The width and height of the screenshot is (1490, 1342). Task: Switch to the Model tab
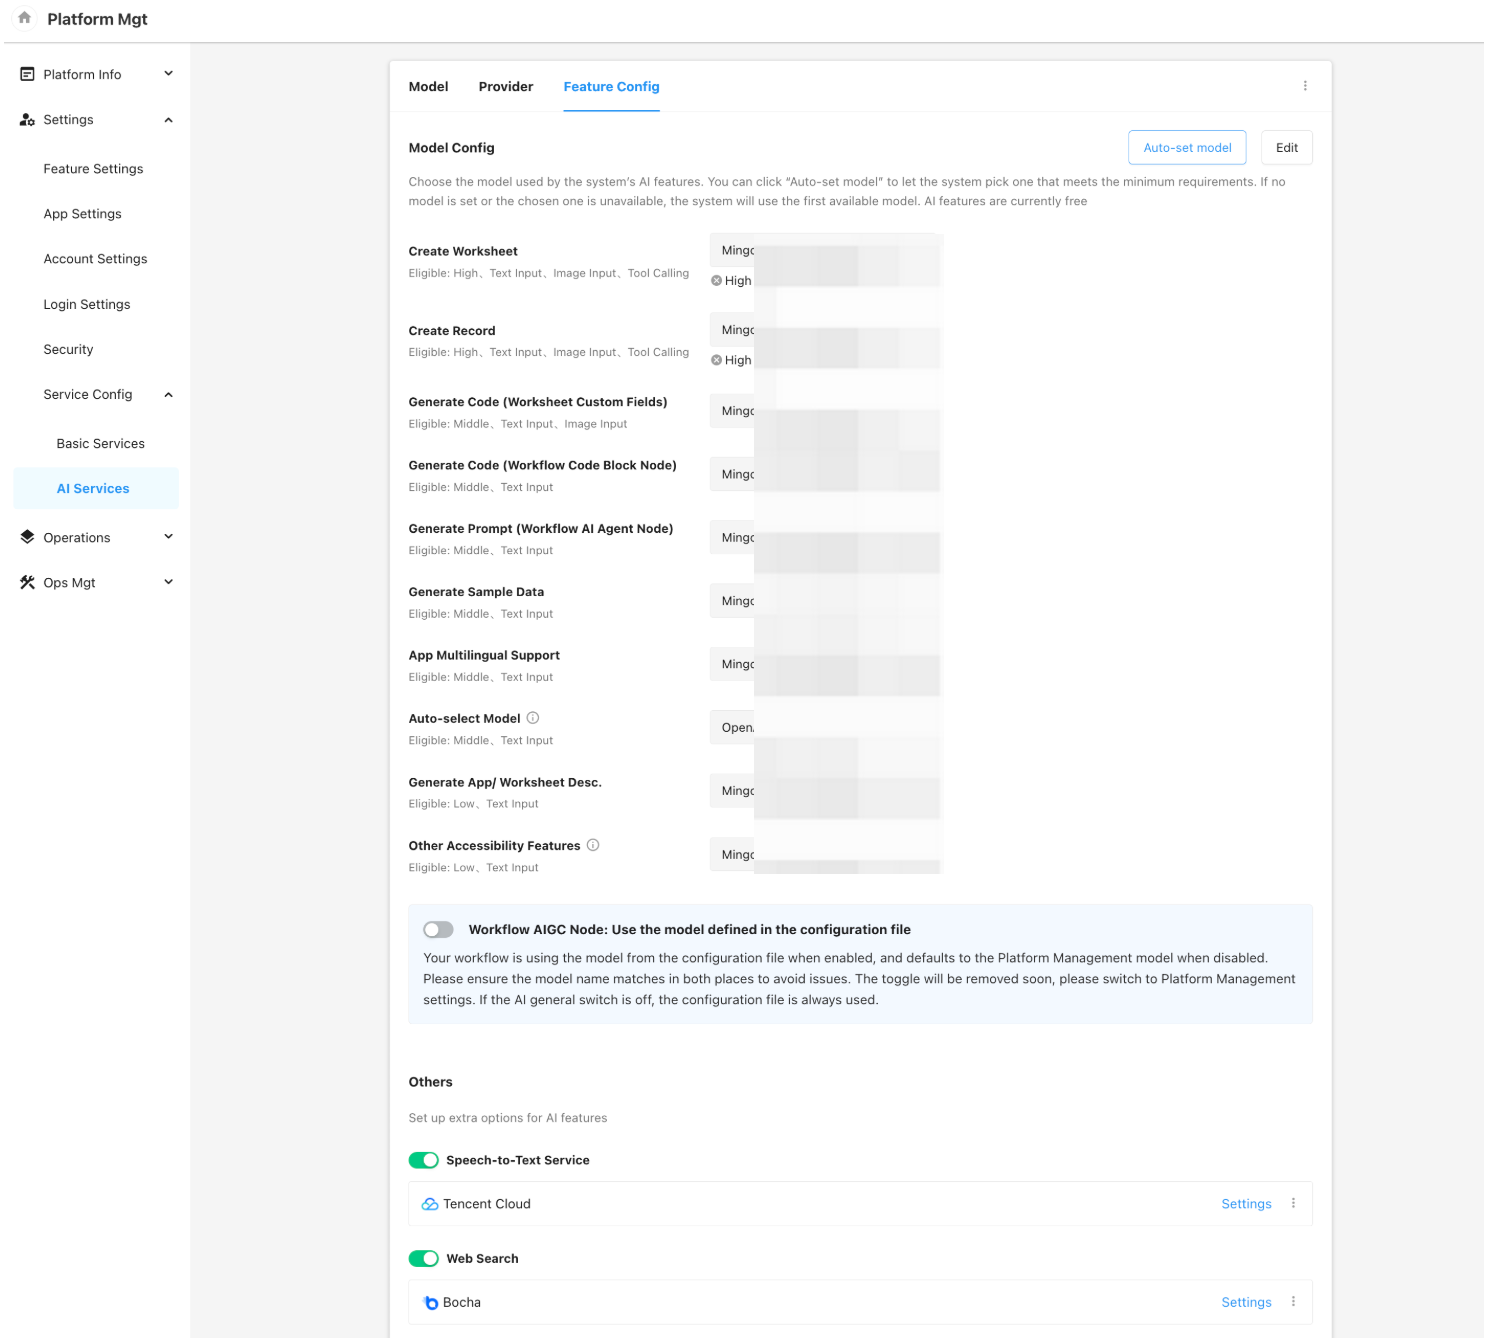point(428,87)
